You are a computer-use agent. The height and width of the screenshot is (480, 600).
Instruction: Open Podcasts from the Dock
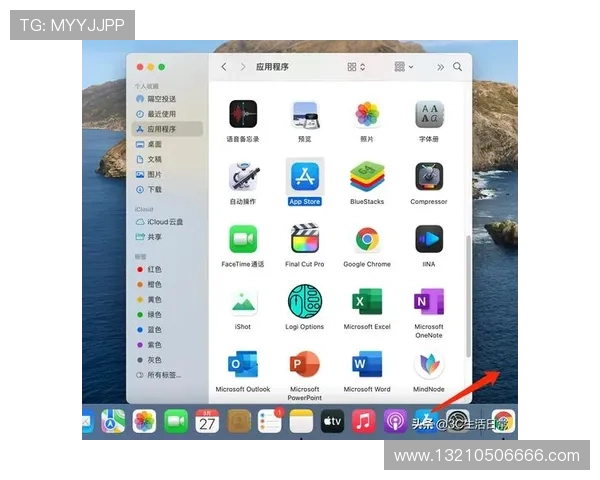click(x=395, y=421)
